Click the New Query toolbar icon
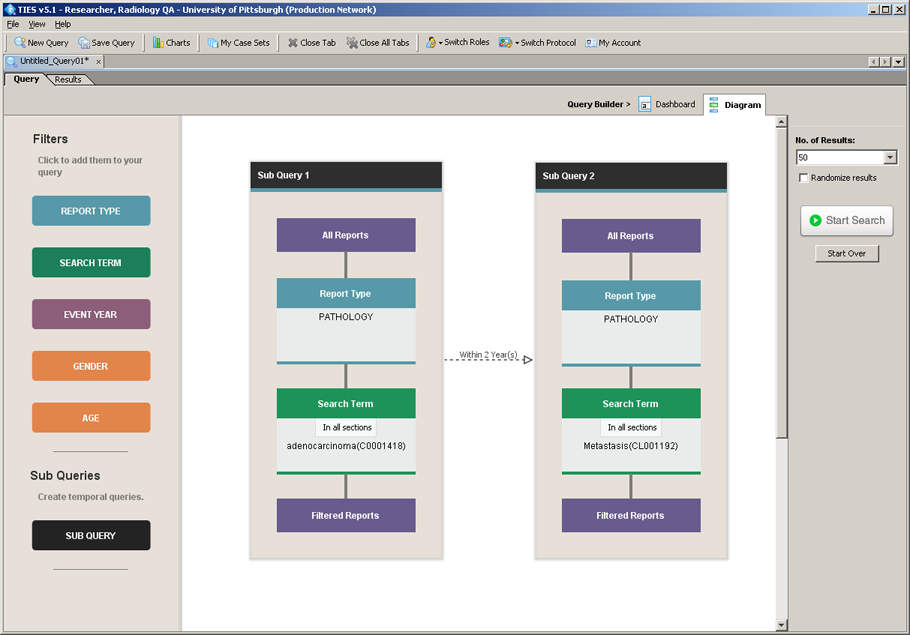 point(41,42)
